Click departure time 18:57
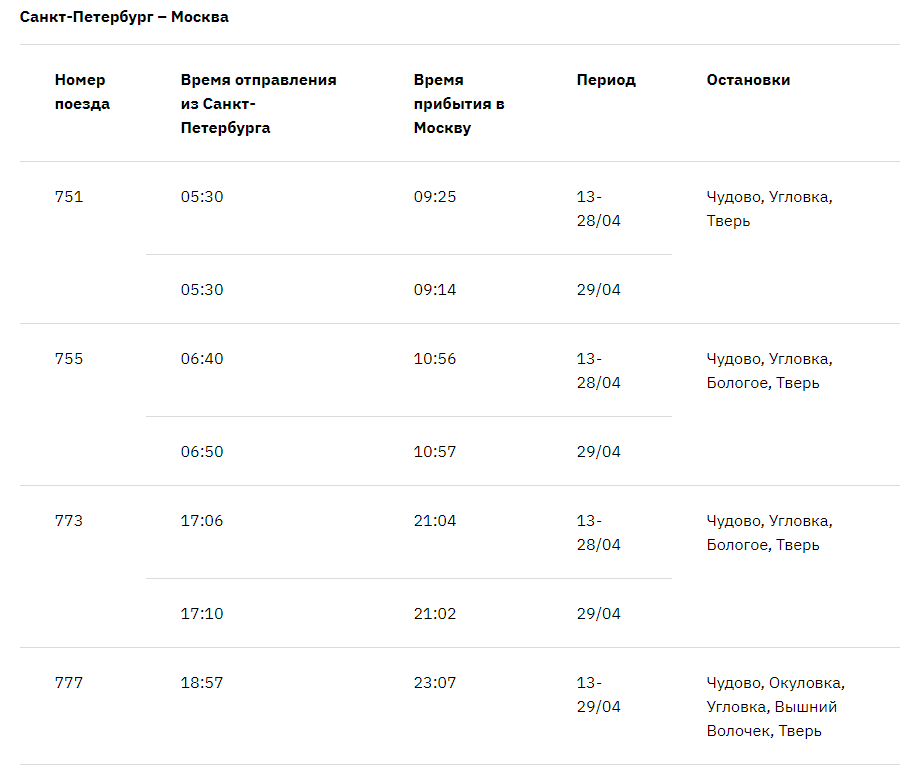This screenshot has width=902, height=765. (201, 683)
